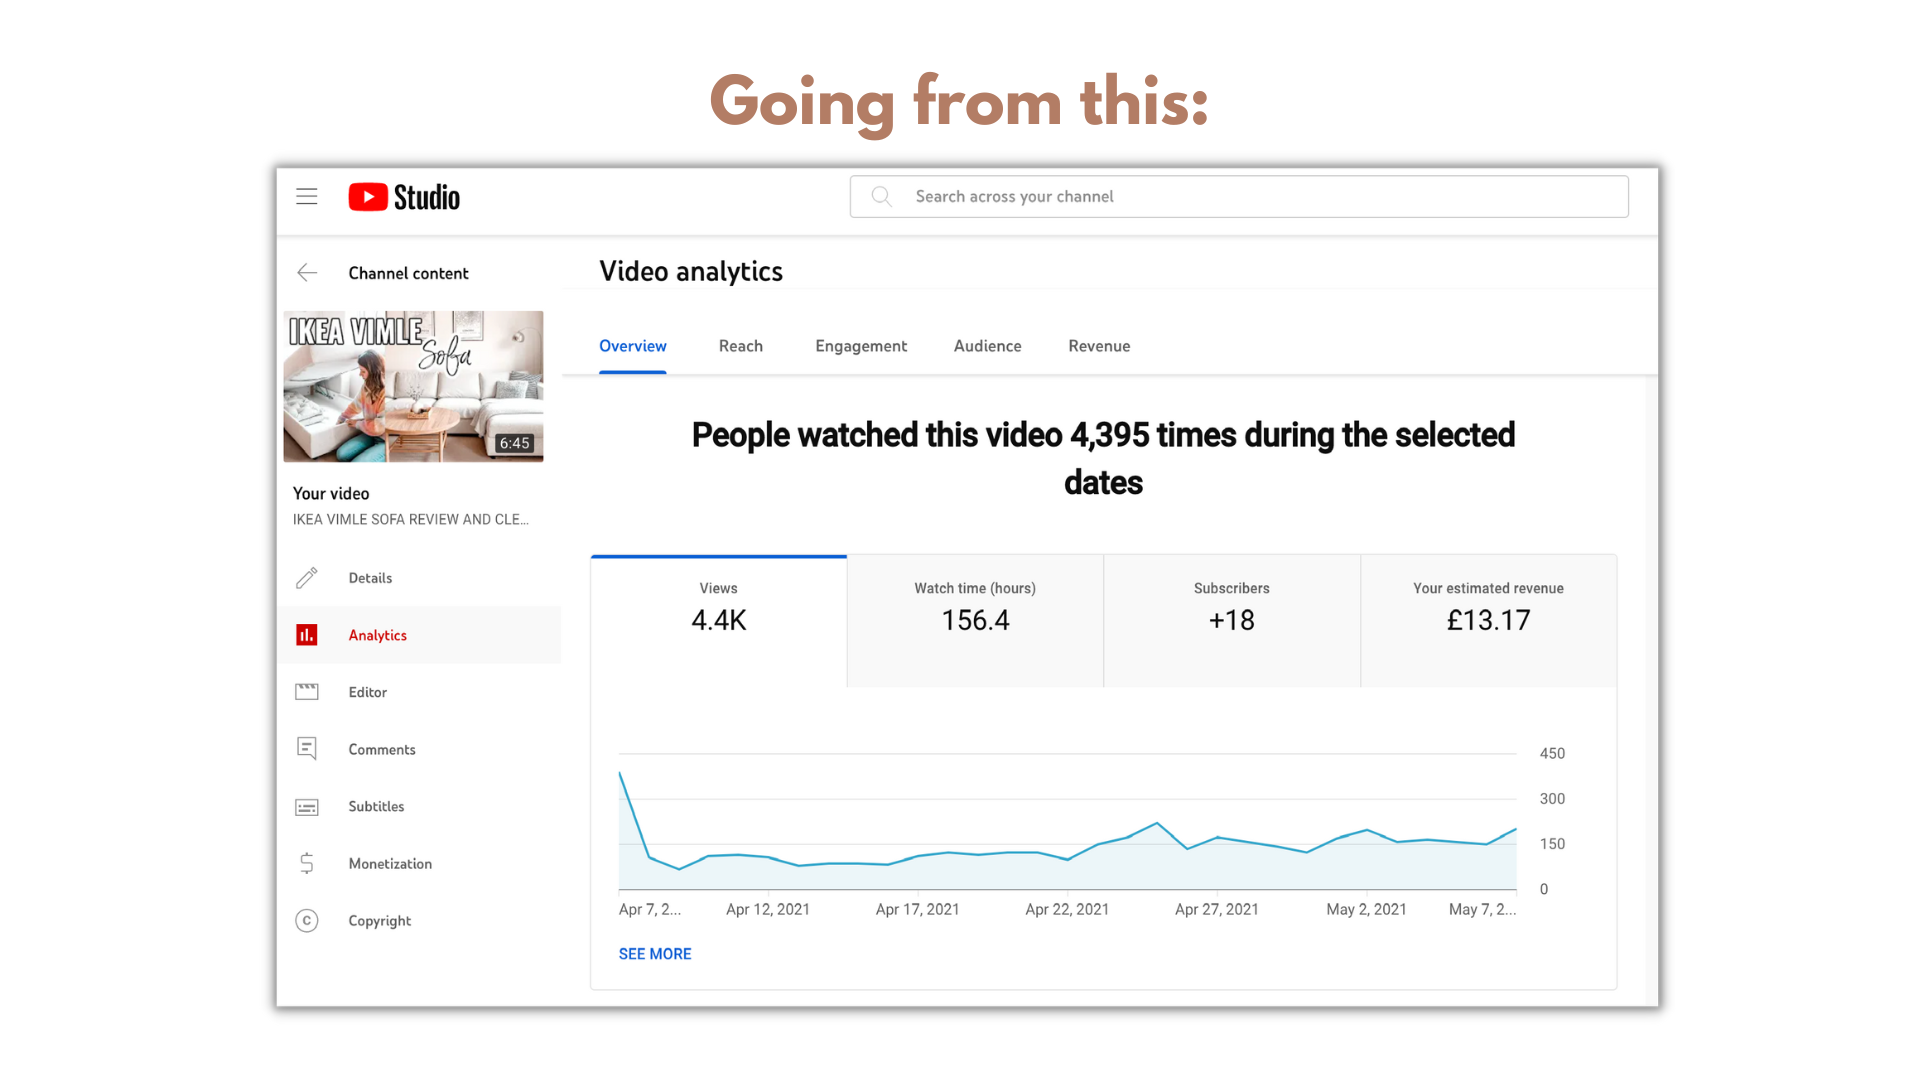Image resolution: width=1920 pixels, height=1080 pixels.
Task: Click the Monetization dollar icon
Action: tap(307, 863)
